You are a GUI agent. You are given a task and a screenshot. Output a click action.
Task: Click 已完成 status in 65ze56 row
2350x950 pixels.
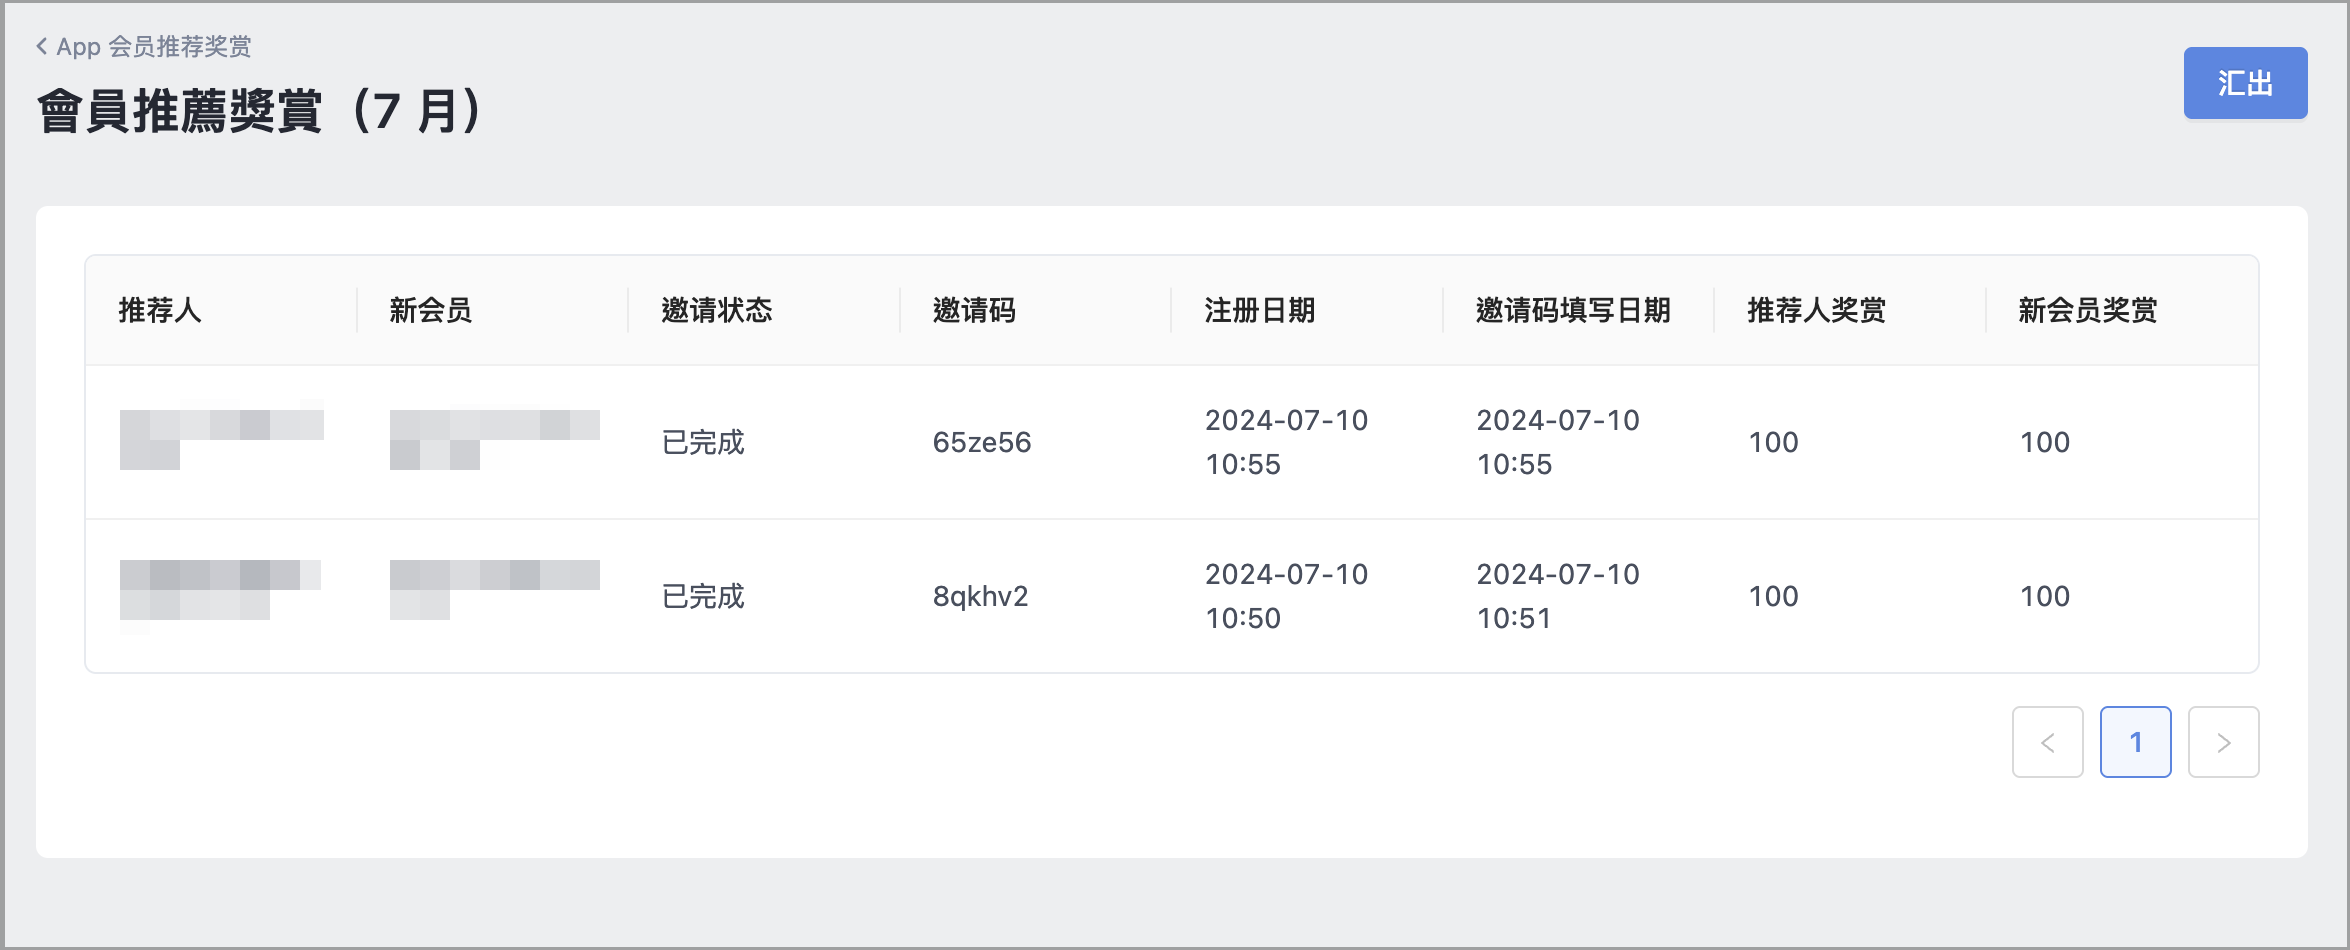pos(703,442)
